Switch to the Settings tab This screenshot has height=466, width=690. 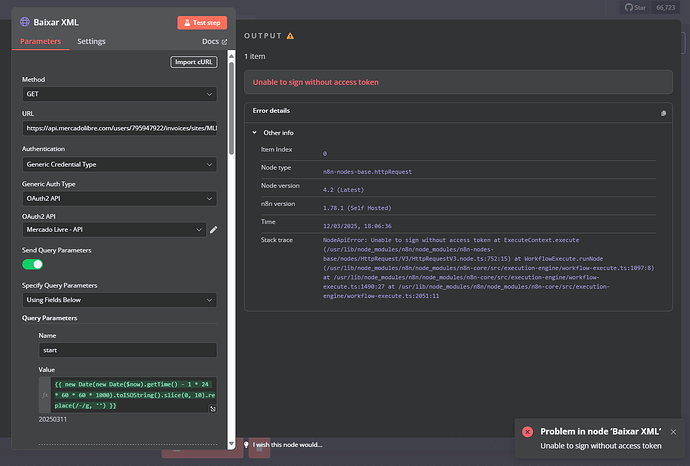pyautogui.click(x=91, y=41)
